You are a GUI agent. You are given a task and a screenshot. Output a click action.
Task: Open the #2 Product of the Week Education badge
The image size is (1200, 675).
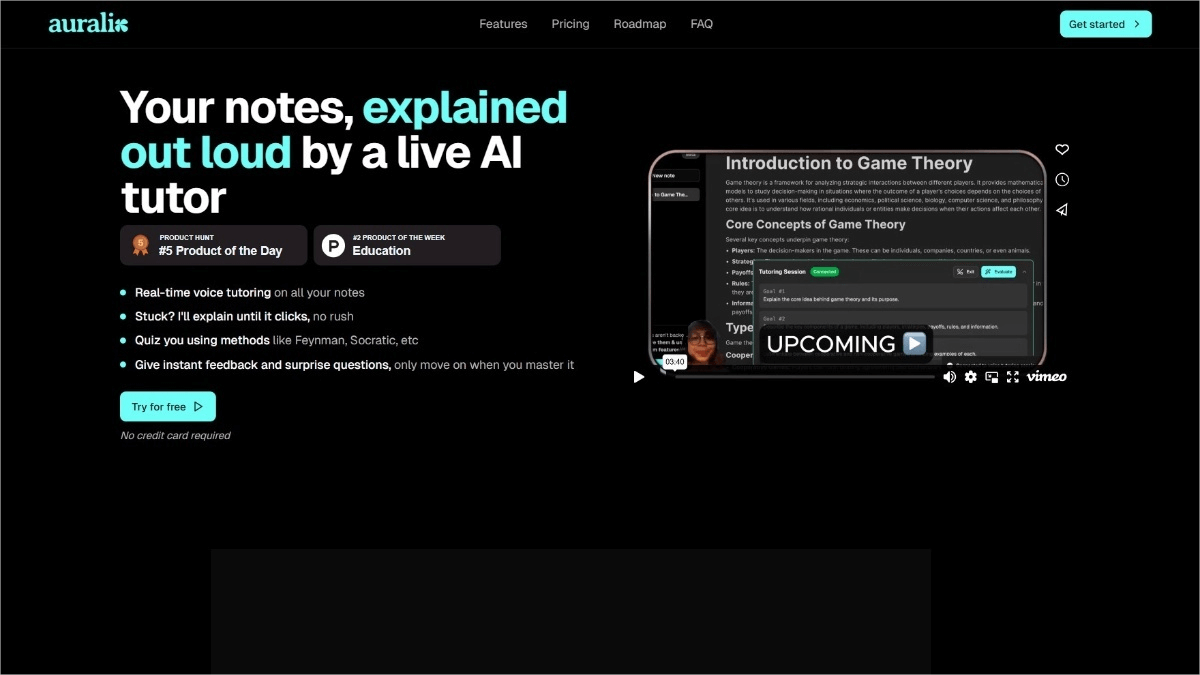pyautogui.click(x=406, y=245)
